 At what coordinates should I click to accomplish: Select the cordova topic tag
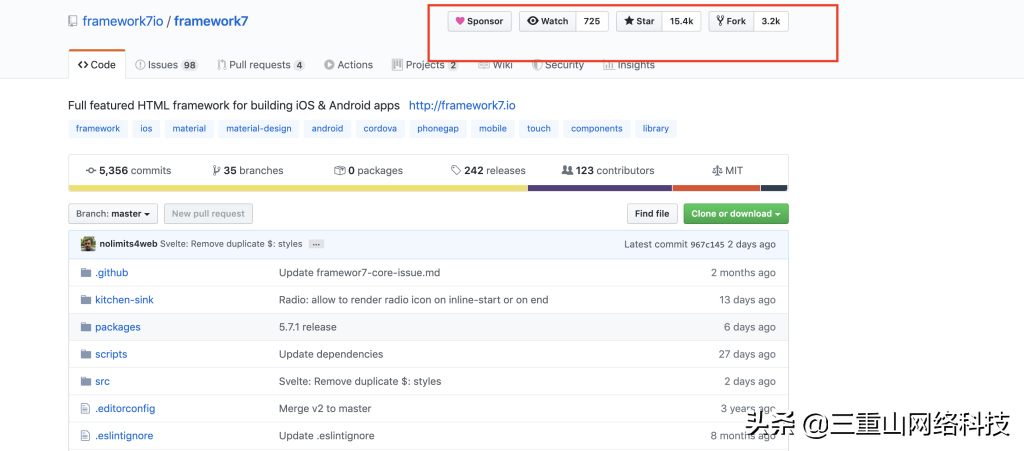[380, 129]
